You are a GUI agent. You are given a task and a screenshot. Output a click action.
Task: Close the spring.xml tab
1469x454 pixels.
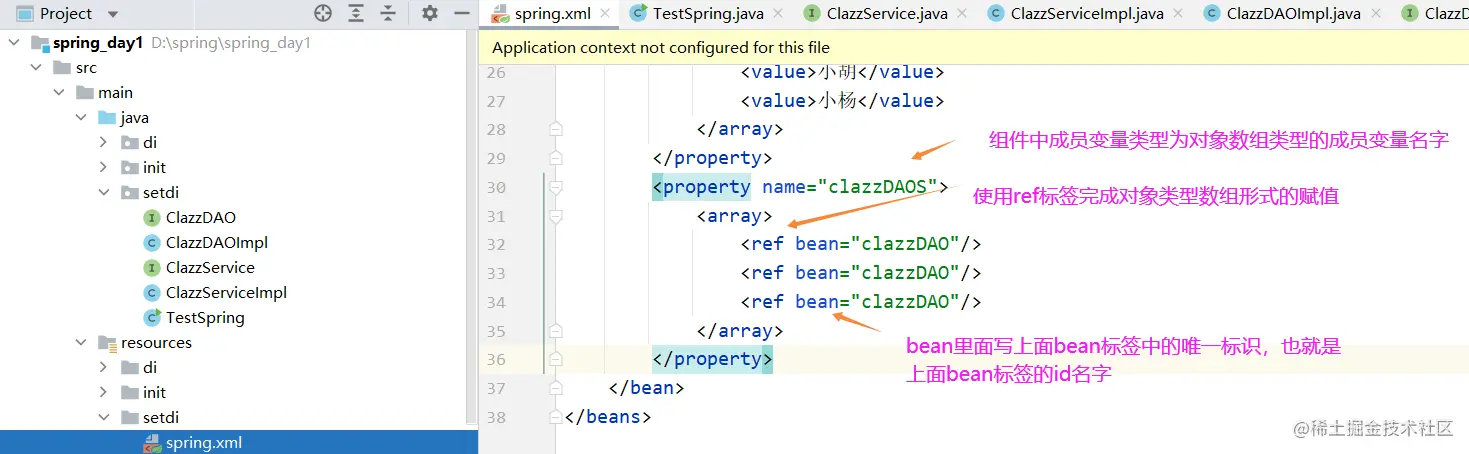pyautogui.click(x=607, y=14)
